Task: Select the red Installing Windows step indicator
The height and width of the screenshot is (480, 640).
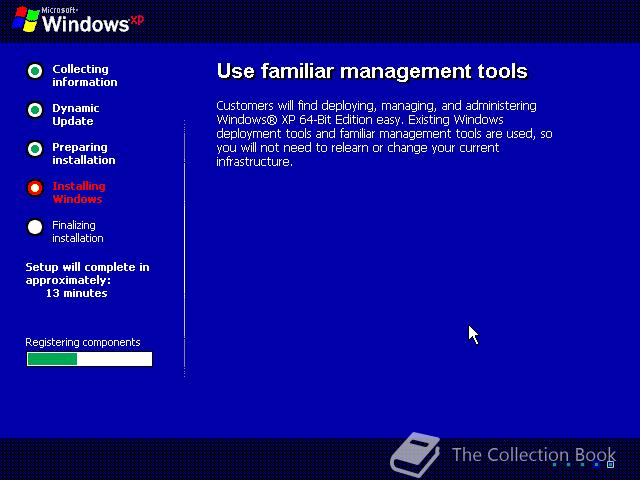Action: coord(35,188)
